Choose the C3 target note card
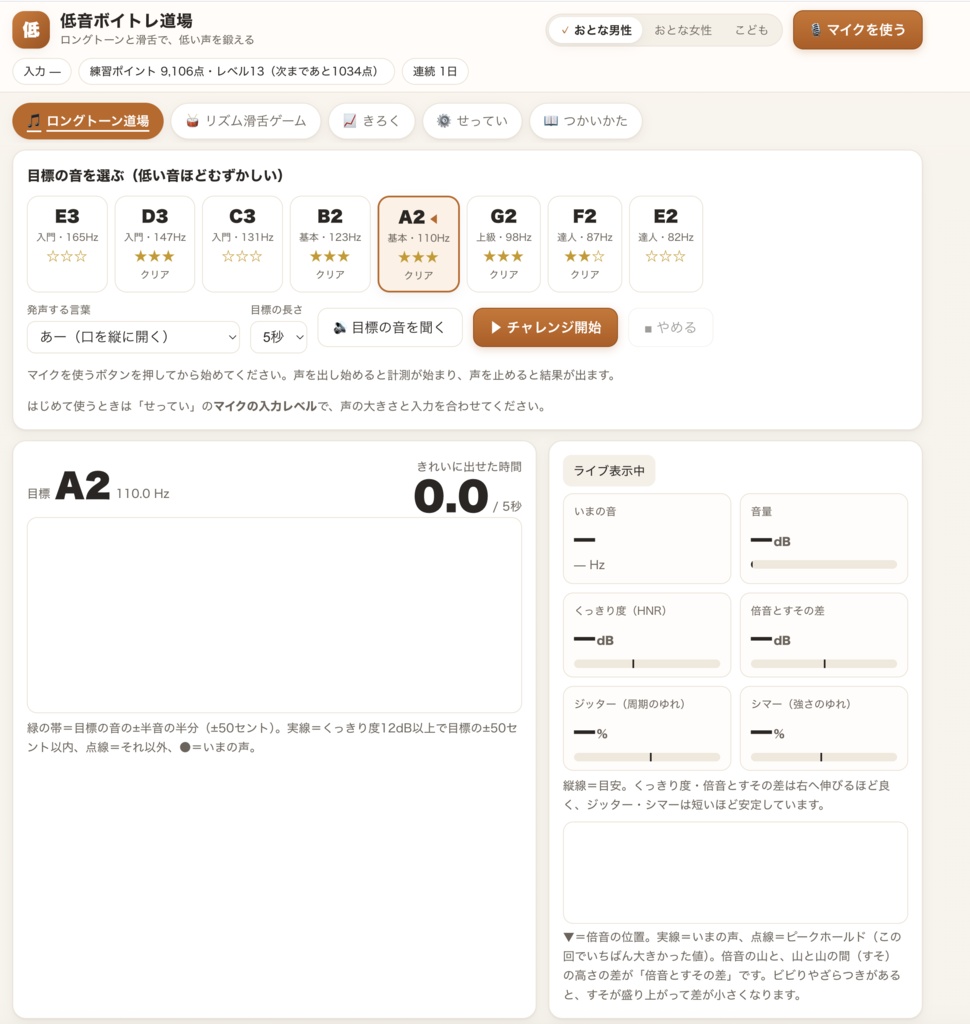Screen dimensions: 970x1024 point(242,244)
